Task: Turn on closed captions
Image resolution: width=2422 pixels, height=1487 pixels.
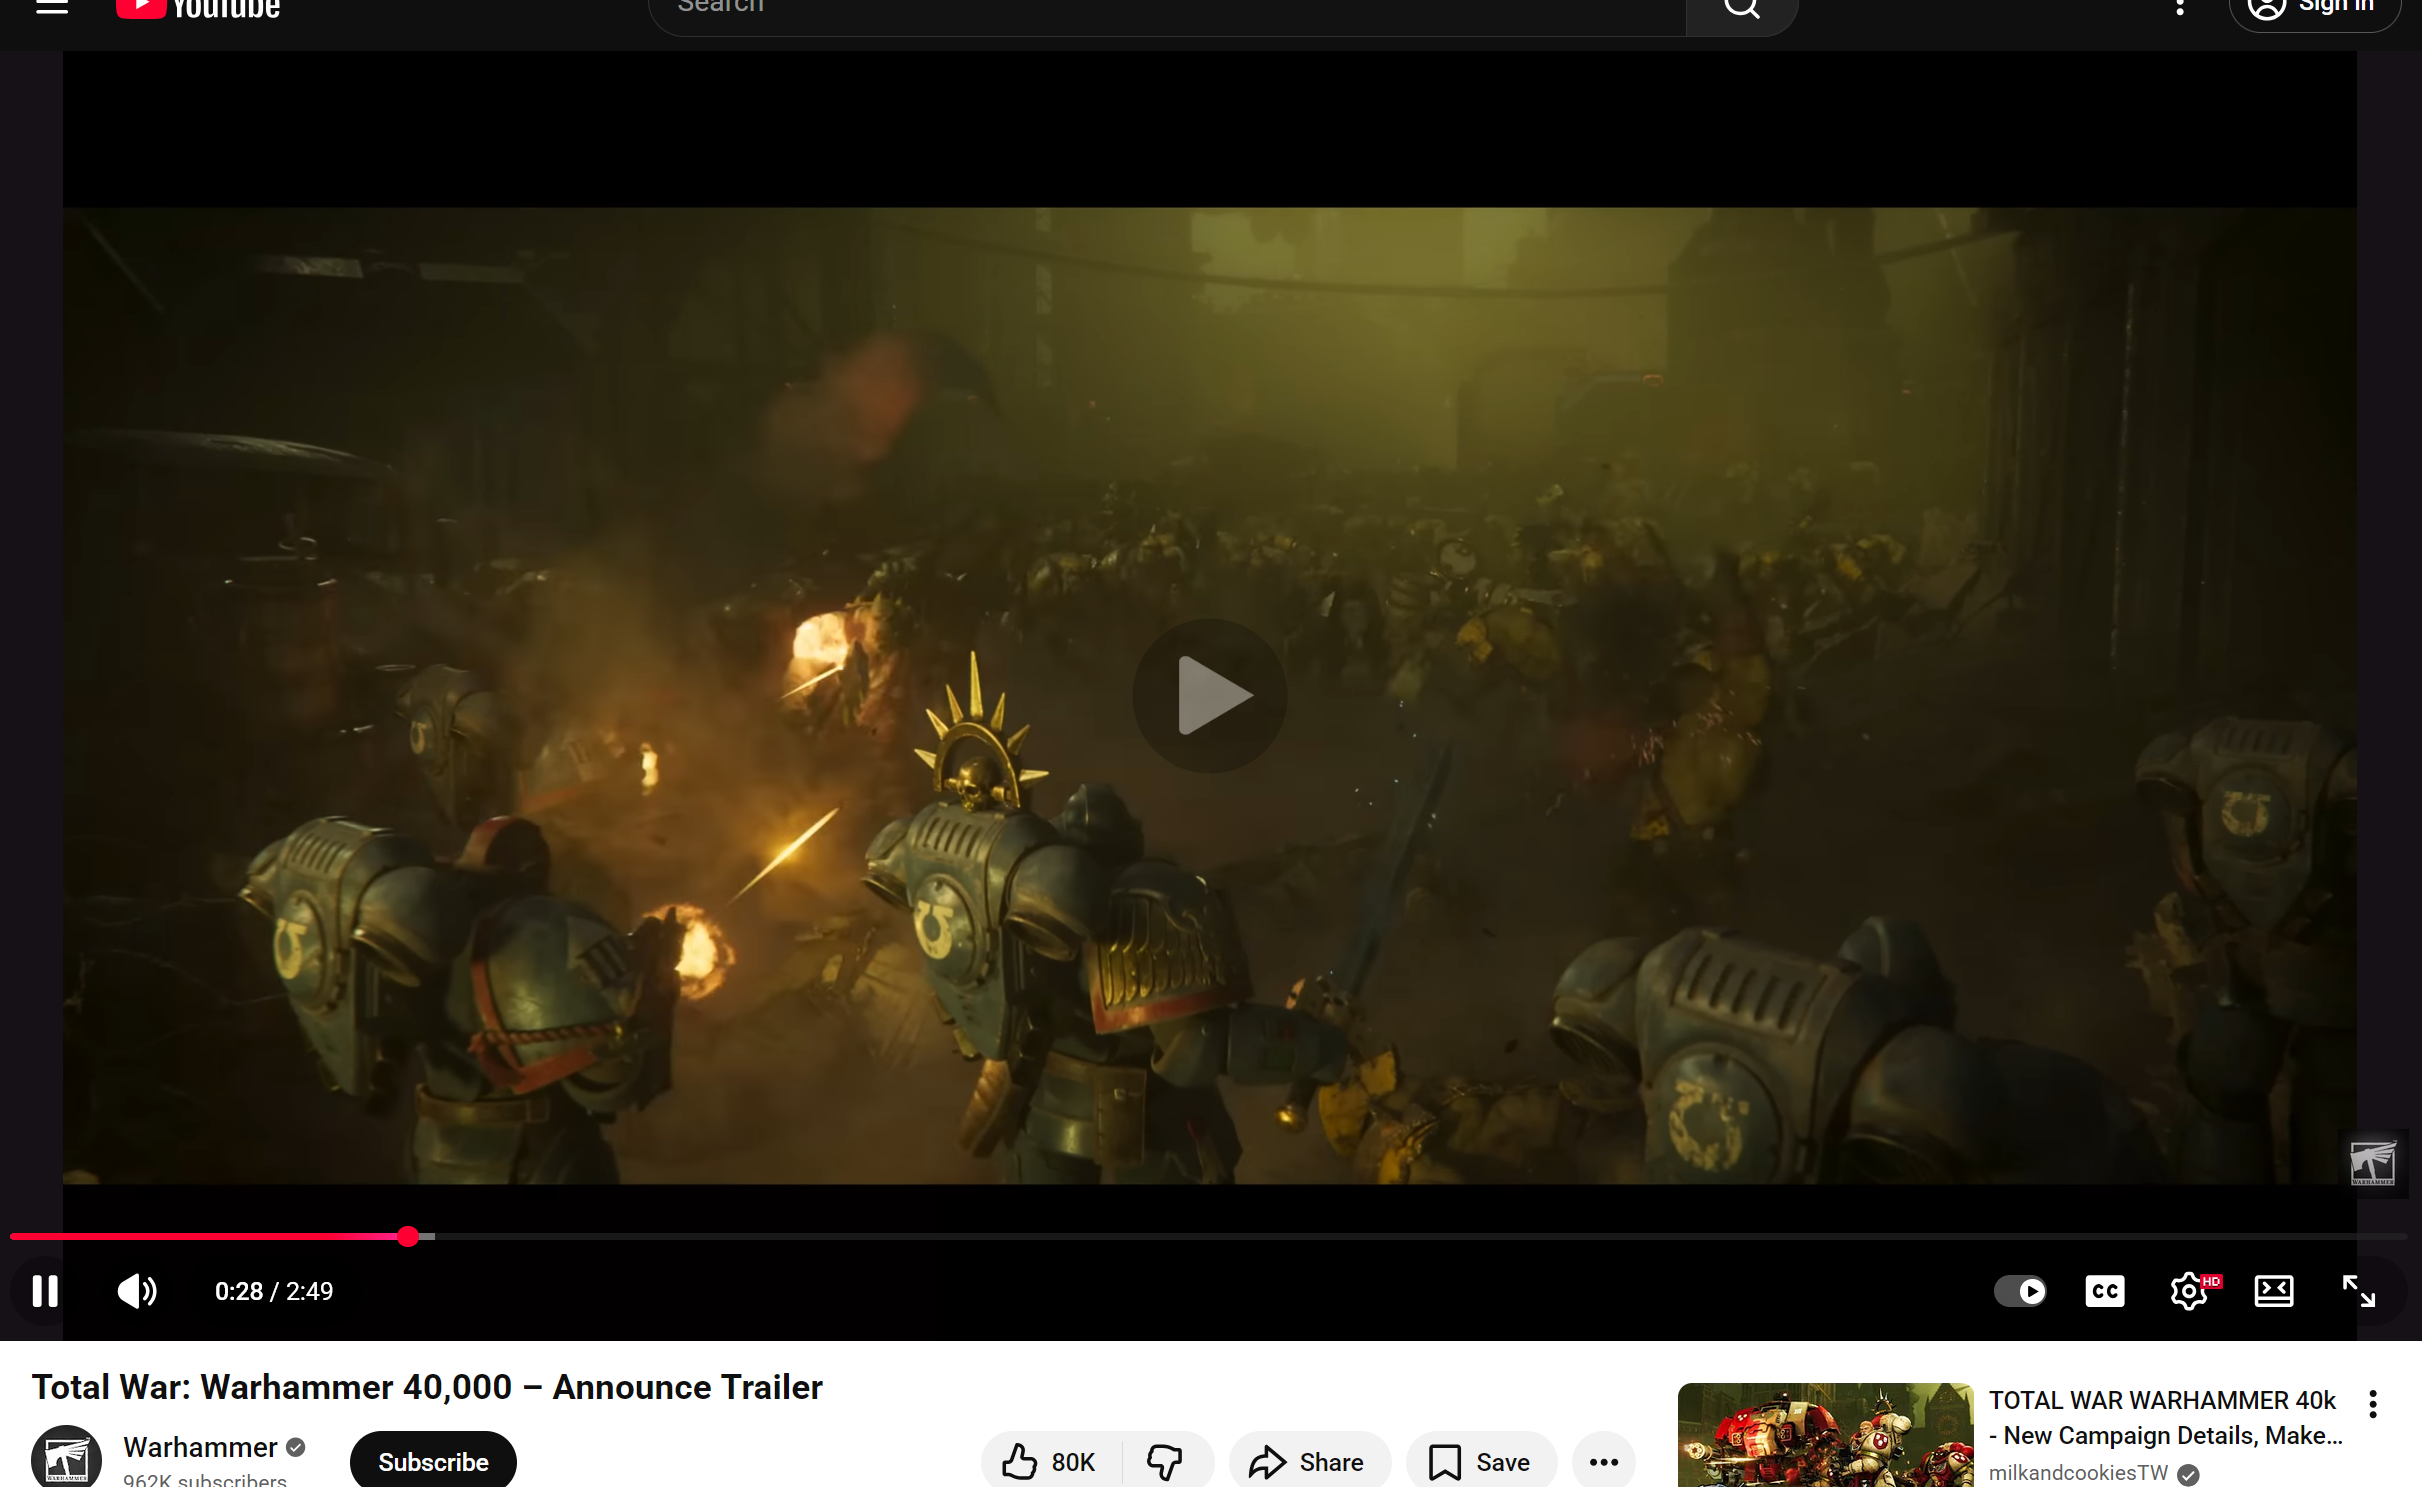Action: coord(2104,1291)
